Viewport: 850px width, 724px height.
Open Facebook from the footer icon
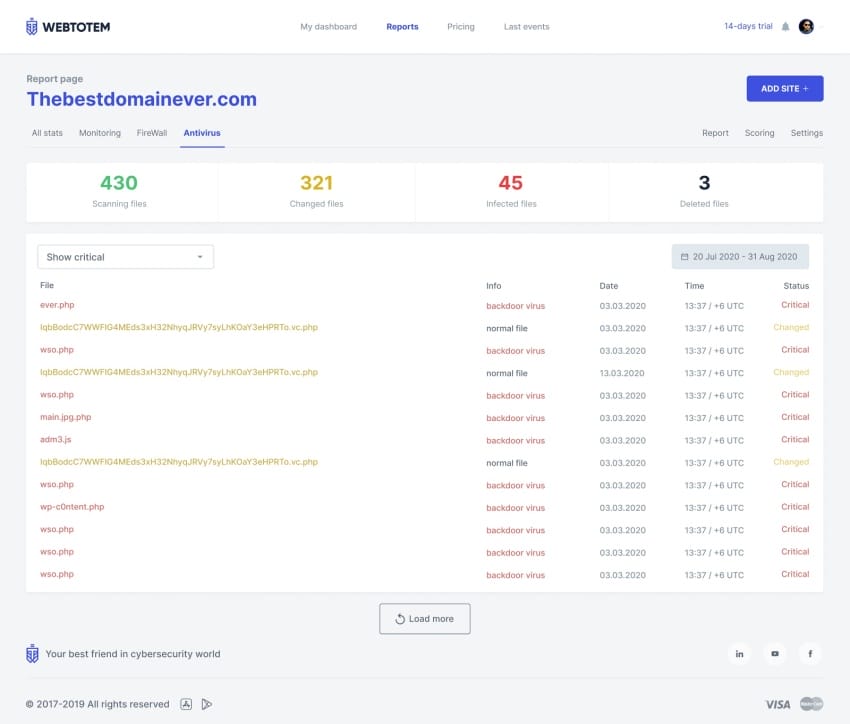[810, 653]
